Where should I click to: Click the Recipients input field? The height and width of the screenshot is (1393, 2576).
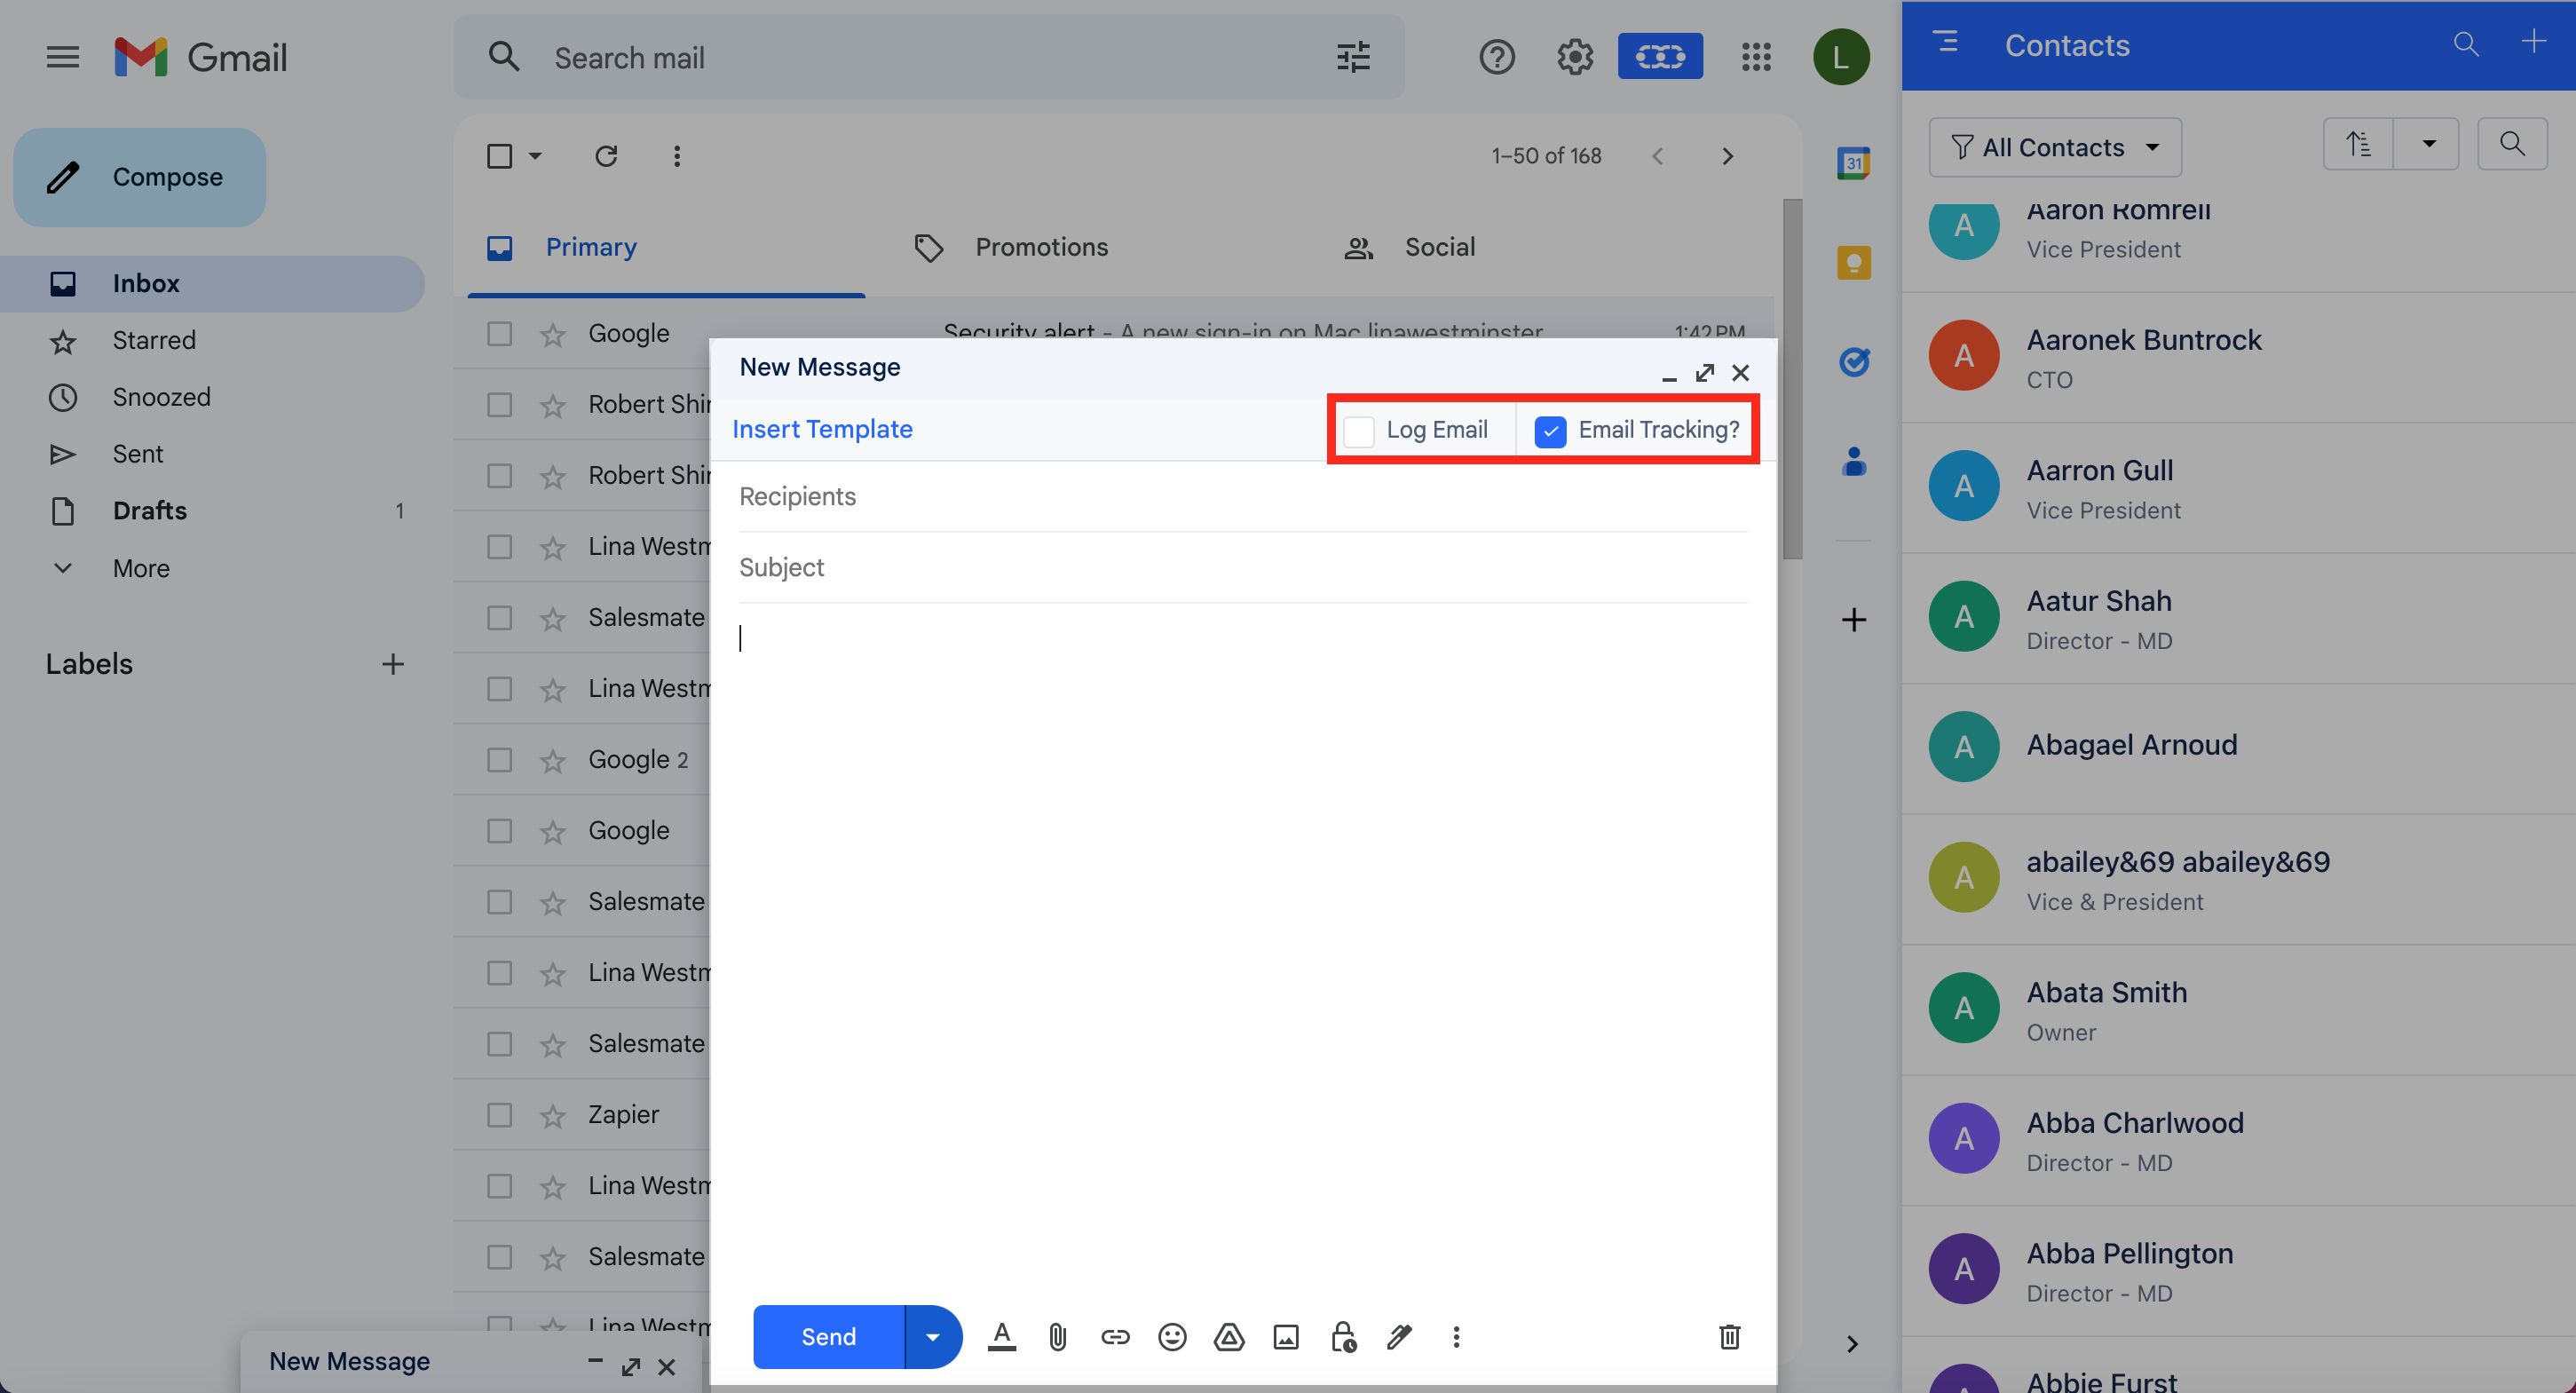point(1240,497)
